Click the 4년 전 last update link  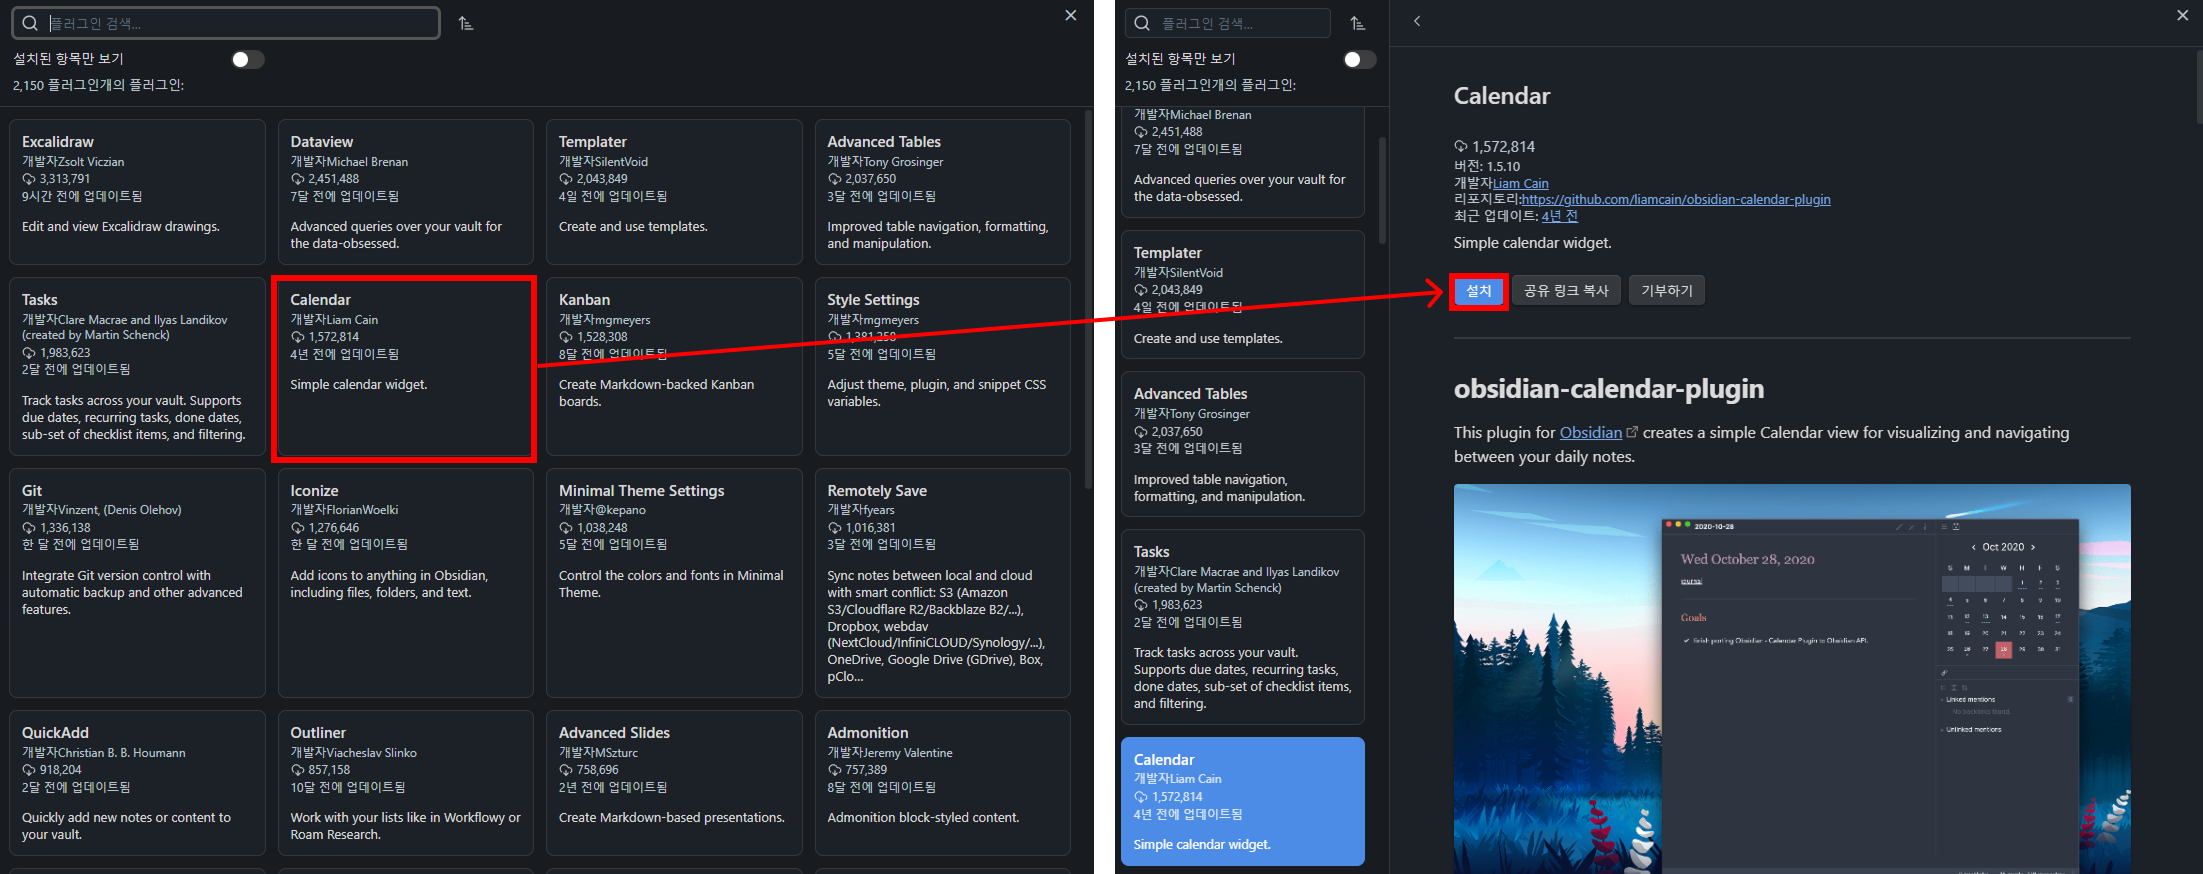(1560, 216)
